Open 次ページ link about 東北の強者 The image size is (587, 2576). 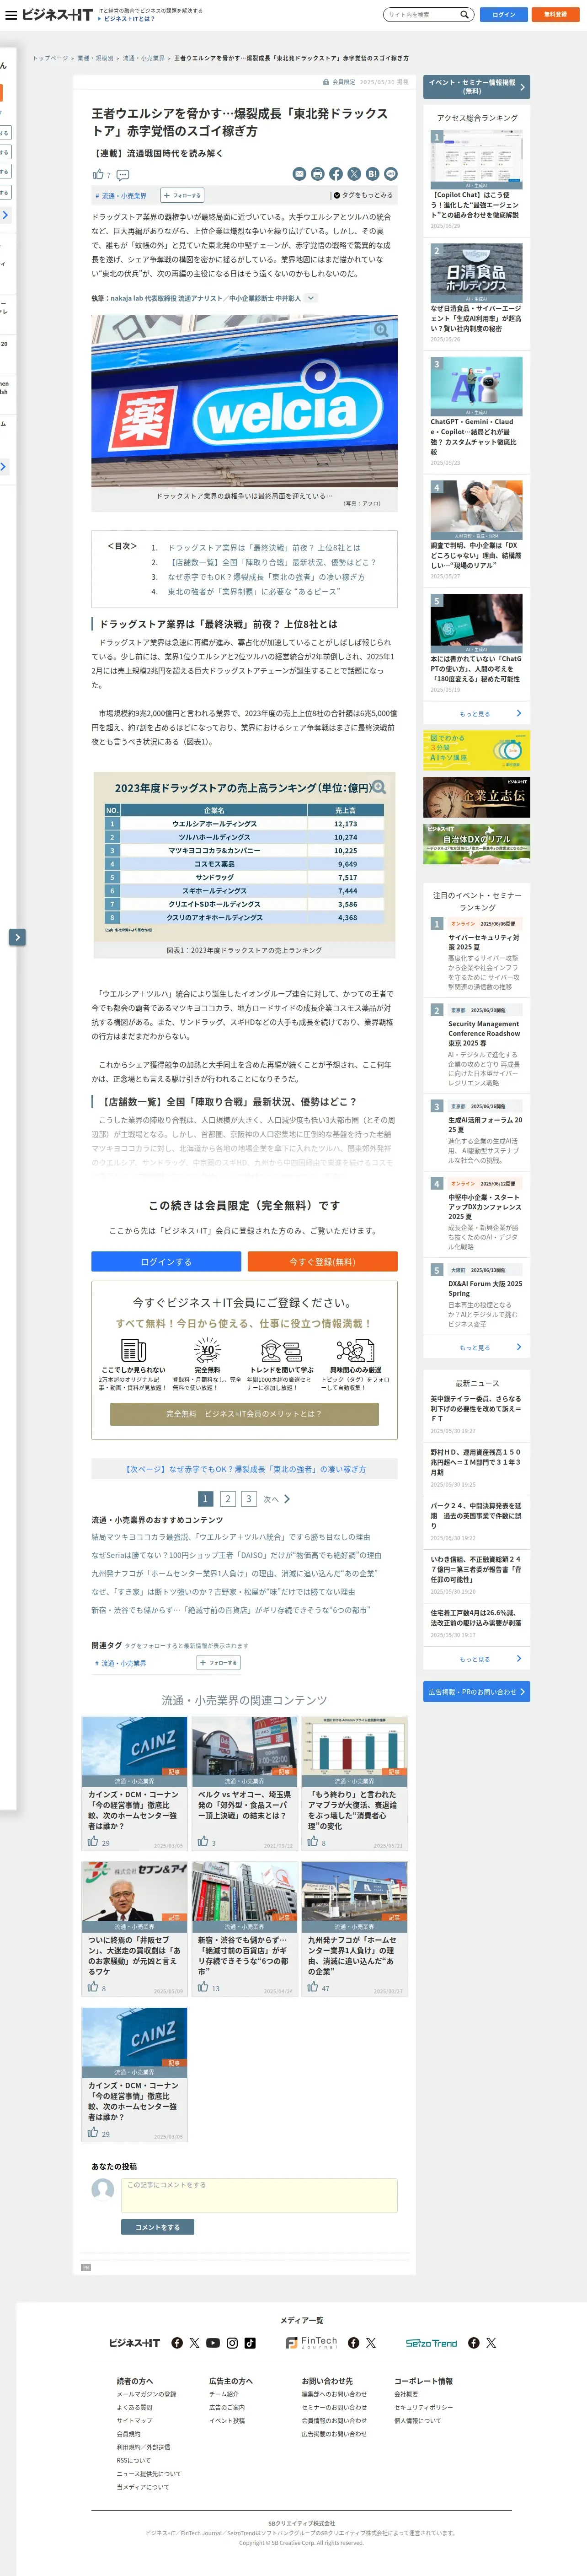point(245,1469)
